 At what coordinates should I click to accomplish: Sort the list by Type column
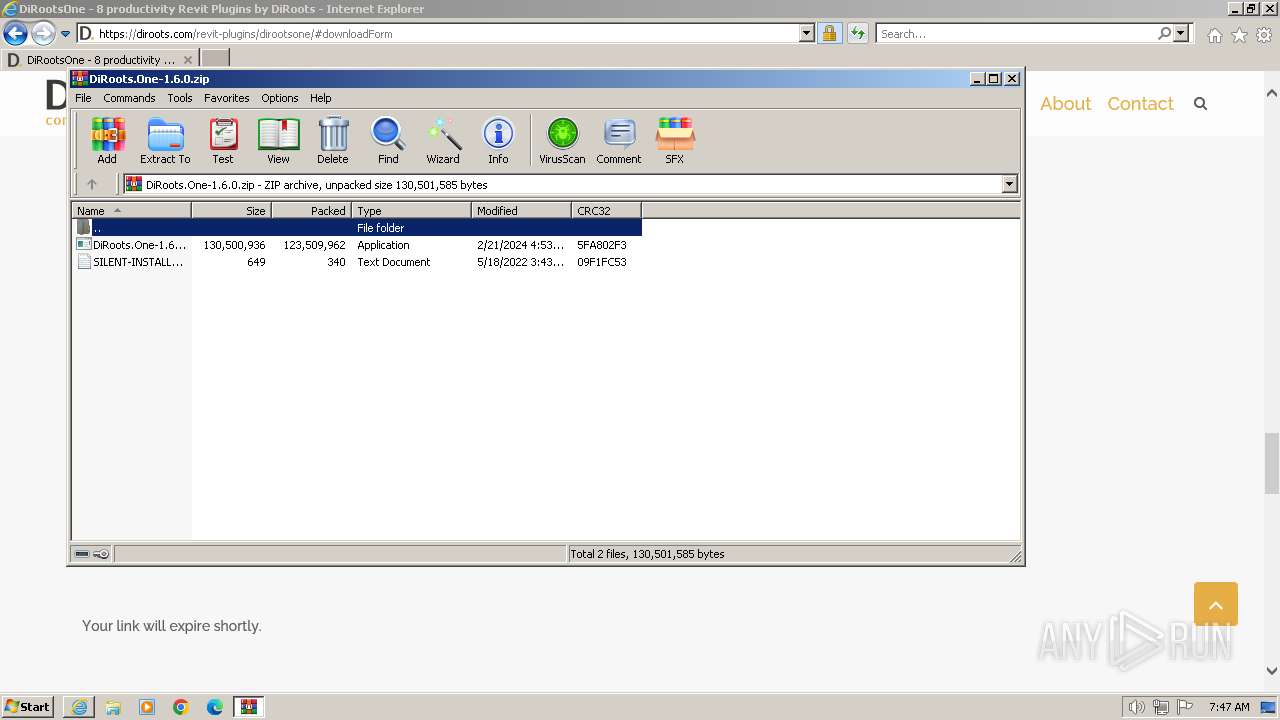pyautogui.click(x=411, y=210)
